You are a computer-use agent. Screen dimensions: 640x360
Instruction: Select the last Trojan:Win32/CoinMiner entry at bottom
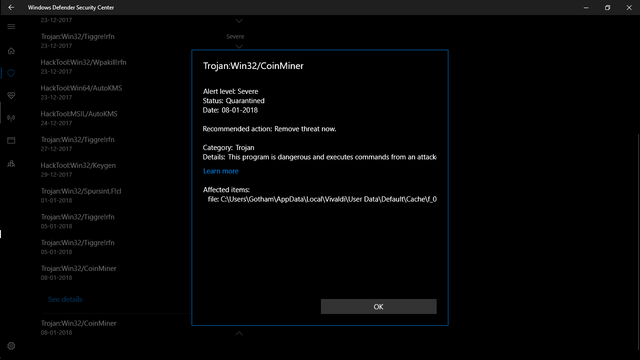[x=78, y=327]
